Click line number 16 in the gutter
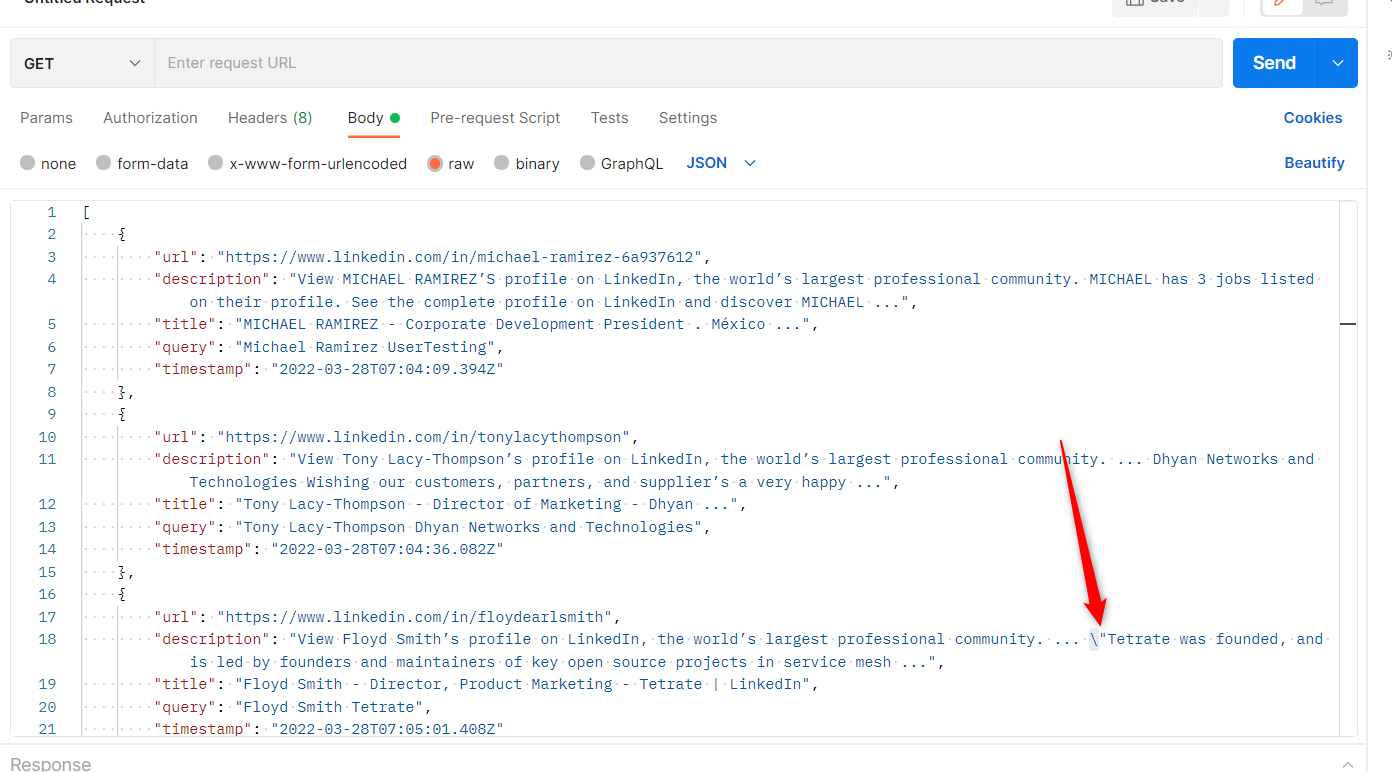Image resolution: width=1392 pixels, height=772 pixels. tap(47, 594)
